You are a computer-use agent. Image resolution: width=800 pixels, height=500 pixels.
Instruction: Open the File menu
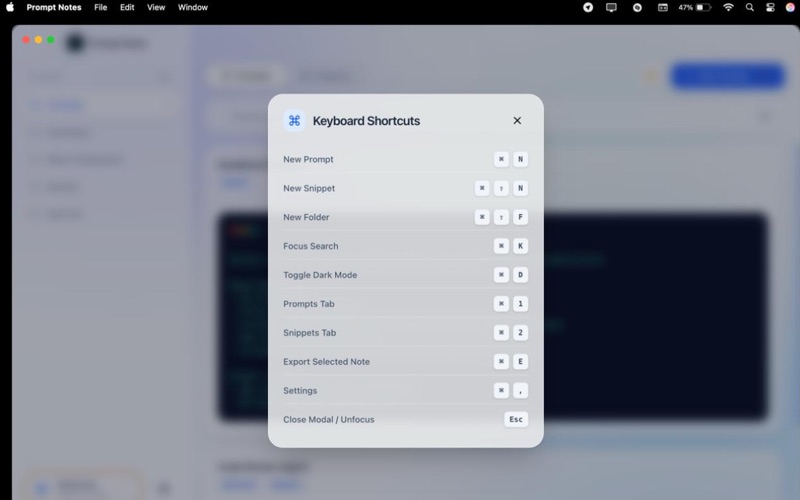click(x=101, y=7)
